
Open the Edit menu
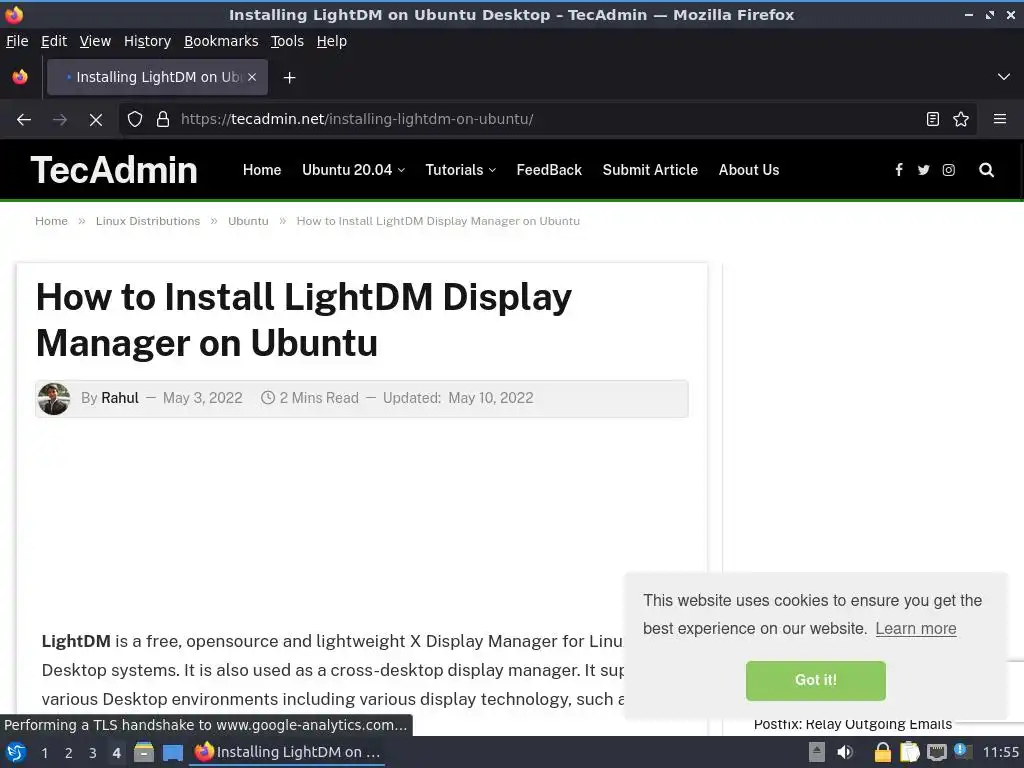click(54, 41)
